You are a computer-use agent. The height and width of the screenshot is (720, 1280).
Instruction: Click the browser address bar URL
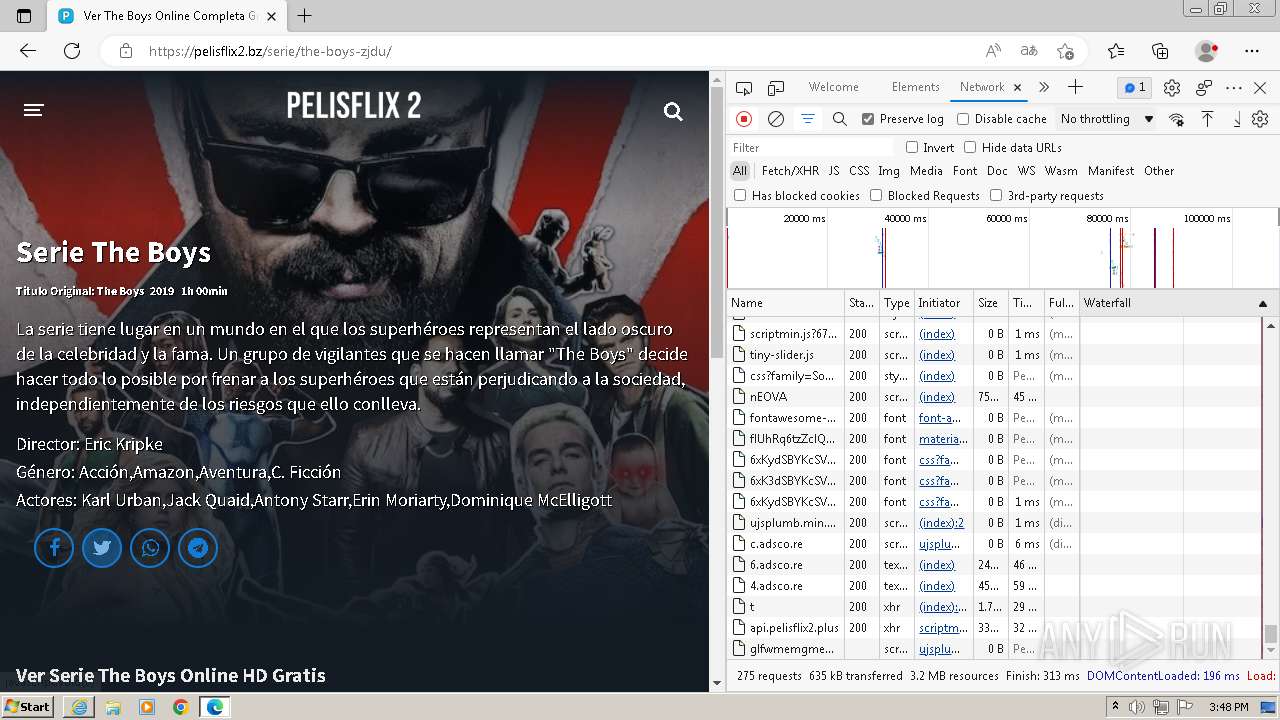pyautogui.click(x=270, y=51)
